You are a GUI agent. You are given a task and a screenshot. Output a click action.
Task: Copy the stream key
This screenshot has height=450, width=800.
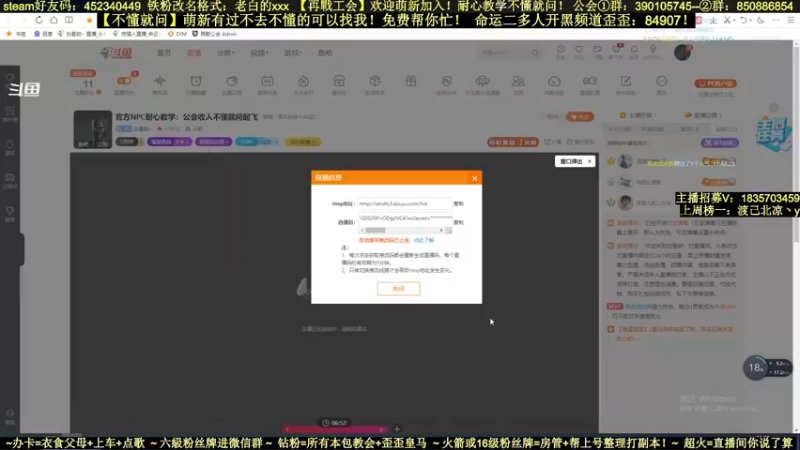point(459,222)
